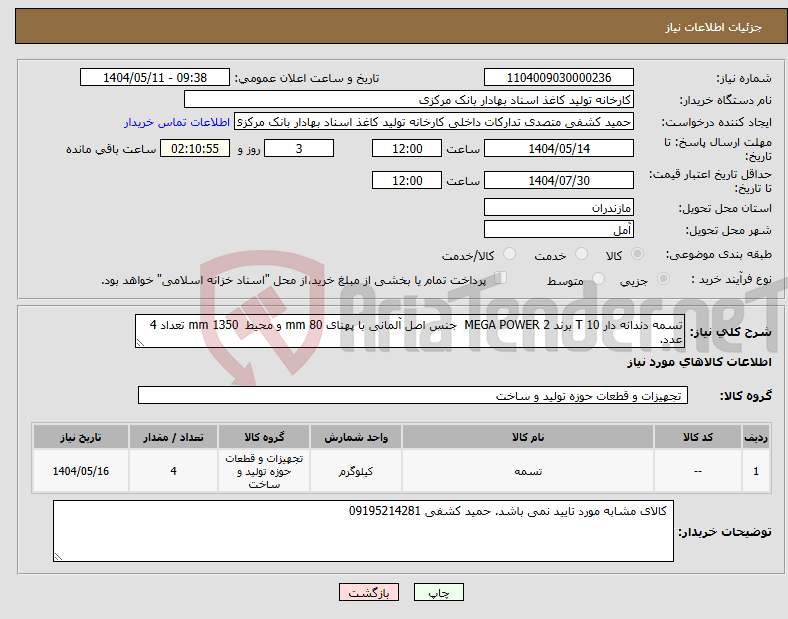Viewport: 788px width, 619px height.
Task: Click the price validity date 1404/07/30
Action: pyautogui.click(x=558, y=180)
